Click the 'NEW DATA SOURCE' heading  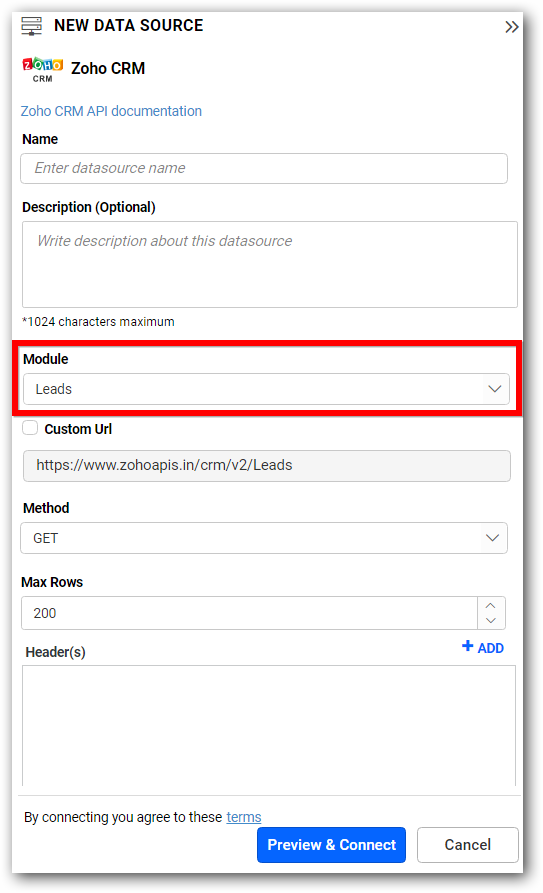129,26
